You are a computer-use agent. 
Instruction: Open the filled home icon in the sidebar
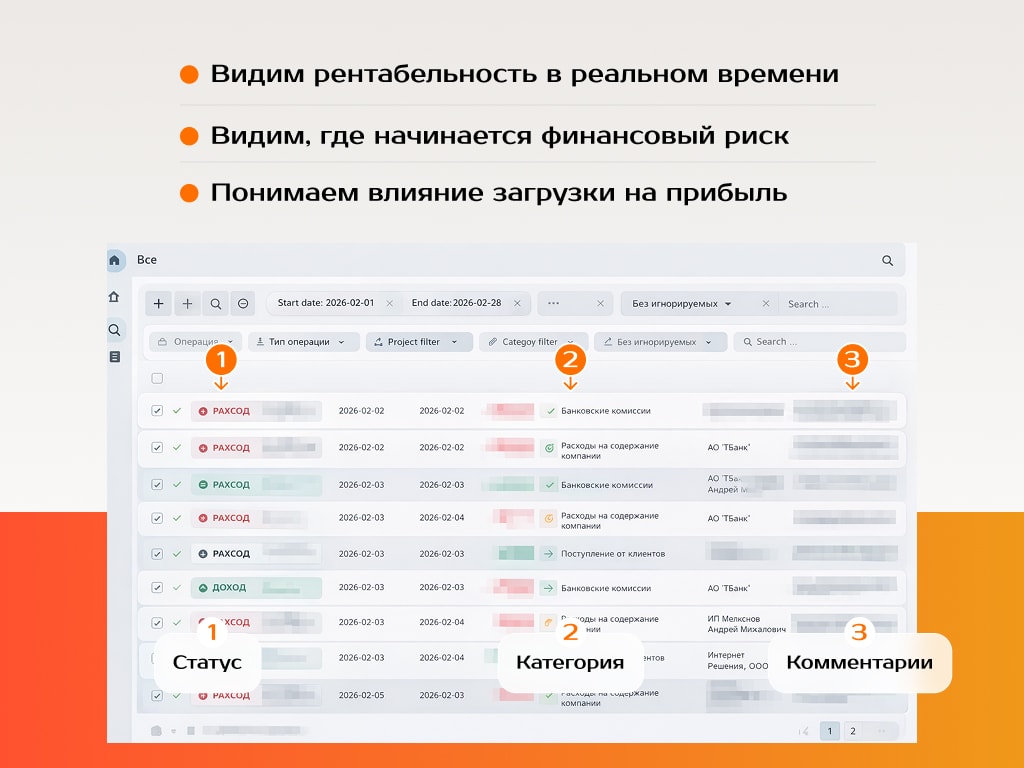click(114, 261)
